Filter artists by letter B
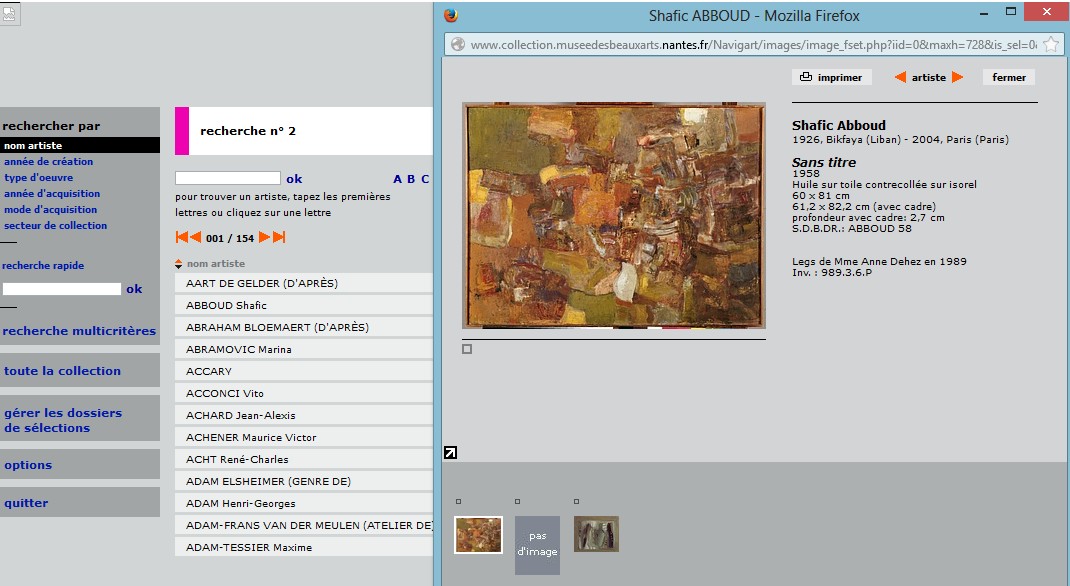The width and height of the screenshot is (1070, 586). click(x=410, y=179)
